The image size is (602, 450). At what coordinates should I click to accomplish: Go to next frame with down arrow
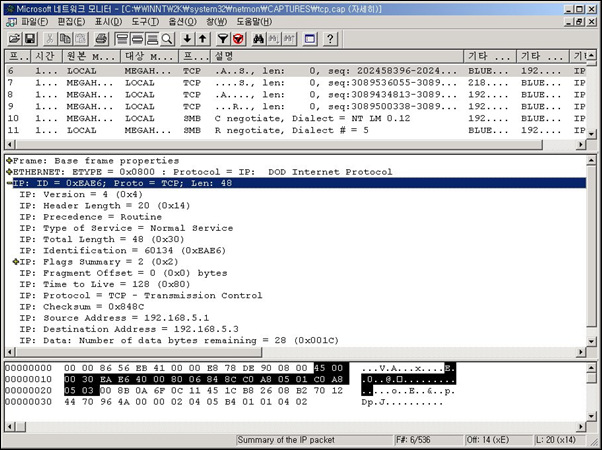pyautogui.click(x=187, y=39)
